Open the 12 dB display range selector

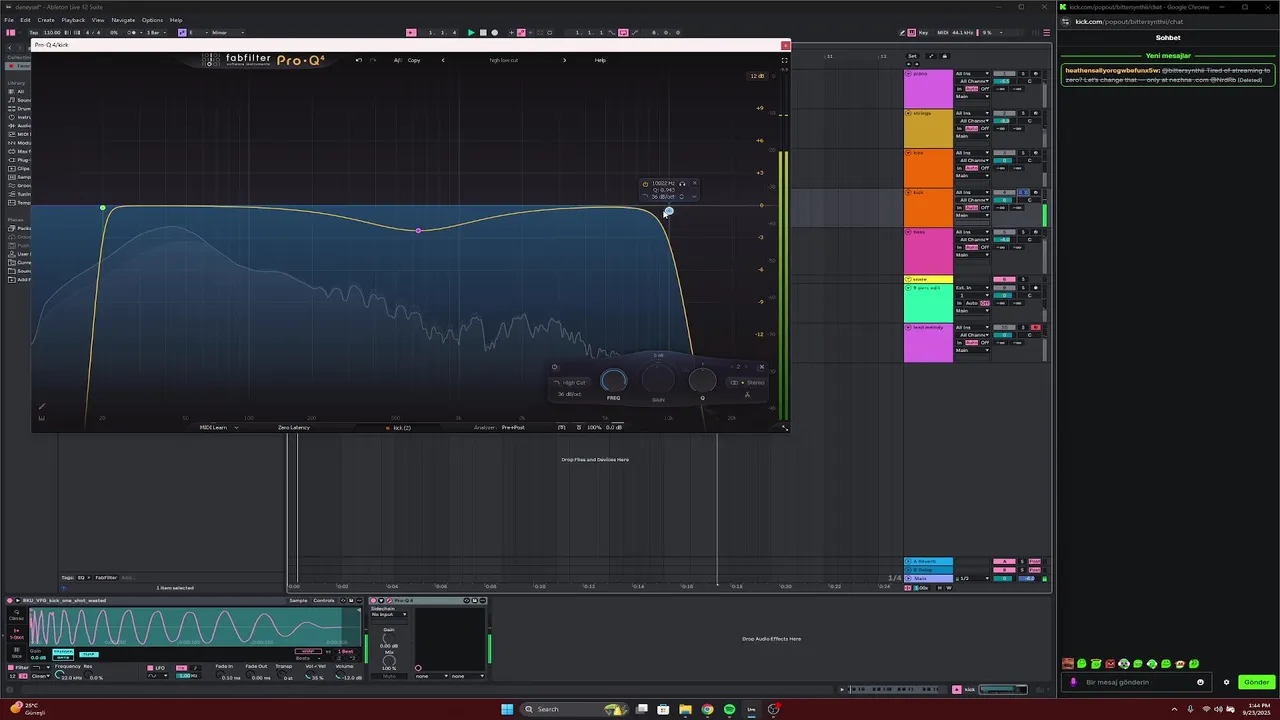pos(758,76)
